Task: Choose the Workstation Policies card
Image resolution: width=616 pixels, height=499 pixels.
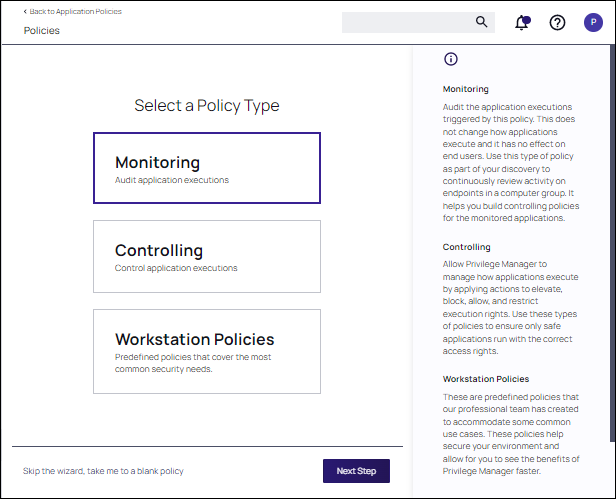Action: [x=207, y=351]
